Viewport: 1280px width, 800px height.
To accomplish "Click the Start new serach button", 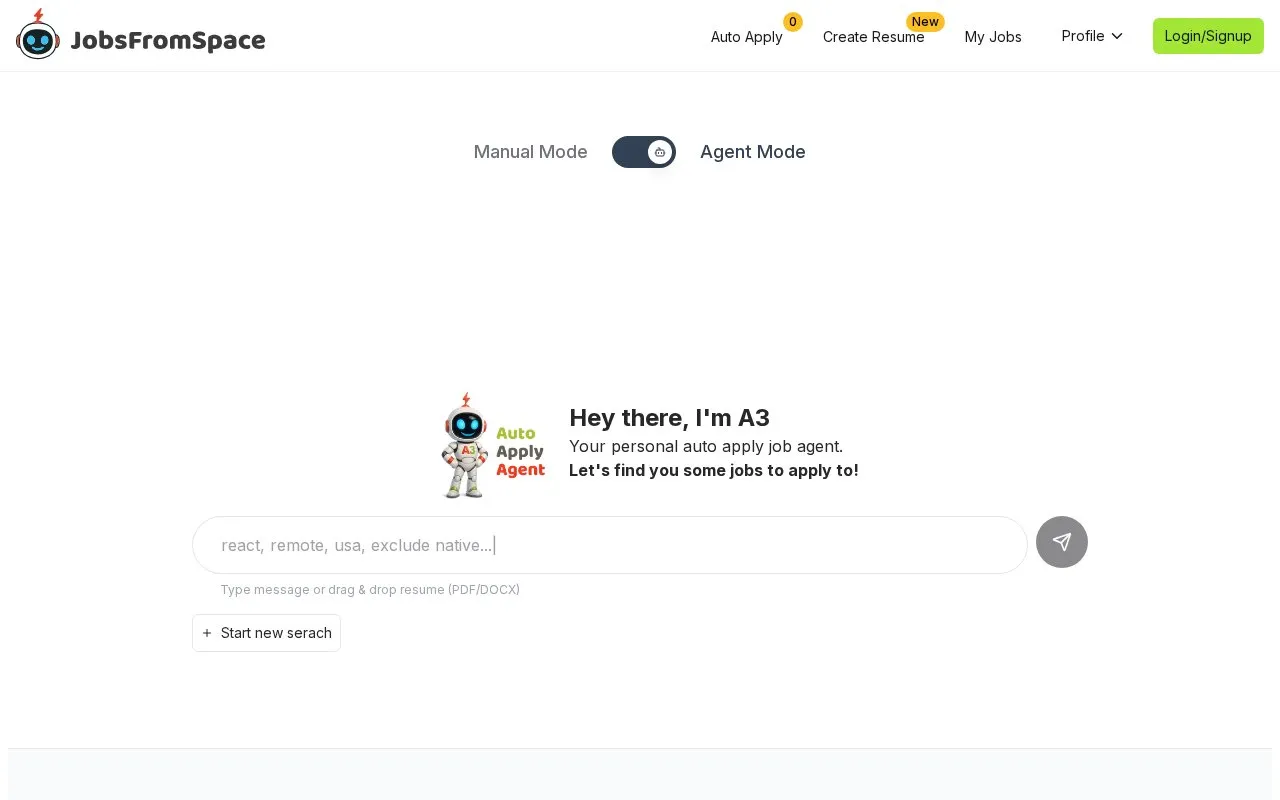I will tap(266, 633).
